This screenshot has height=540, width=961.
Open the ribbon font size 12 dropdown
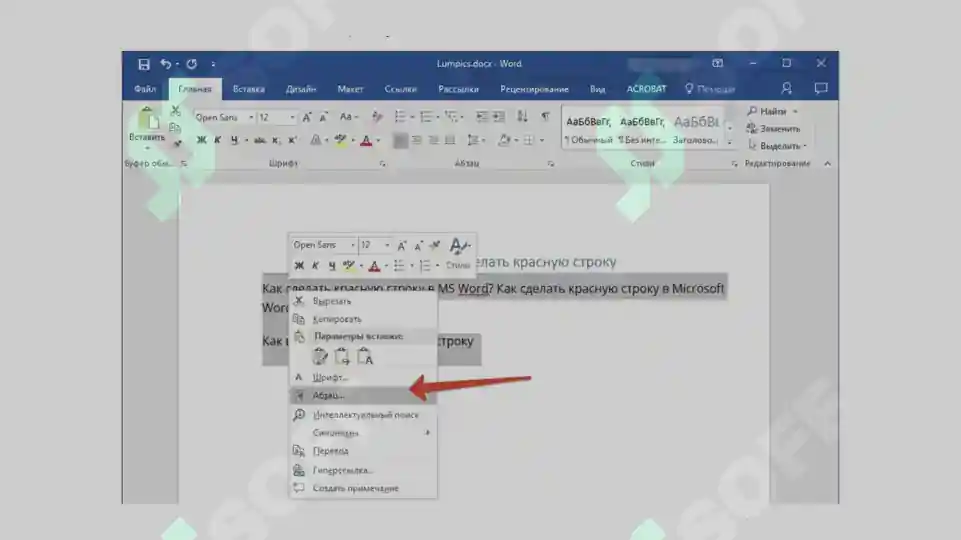pos(292,117)
